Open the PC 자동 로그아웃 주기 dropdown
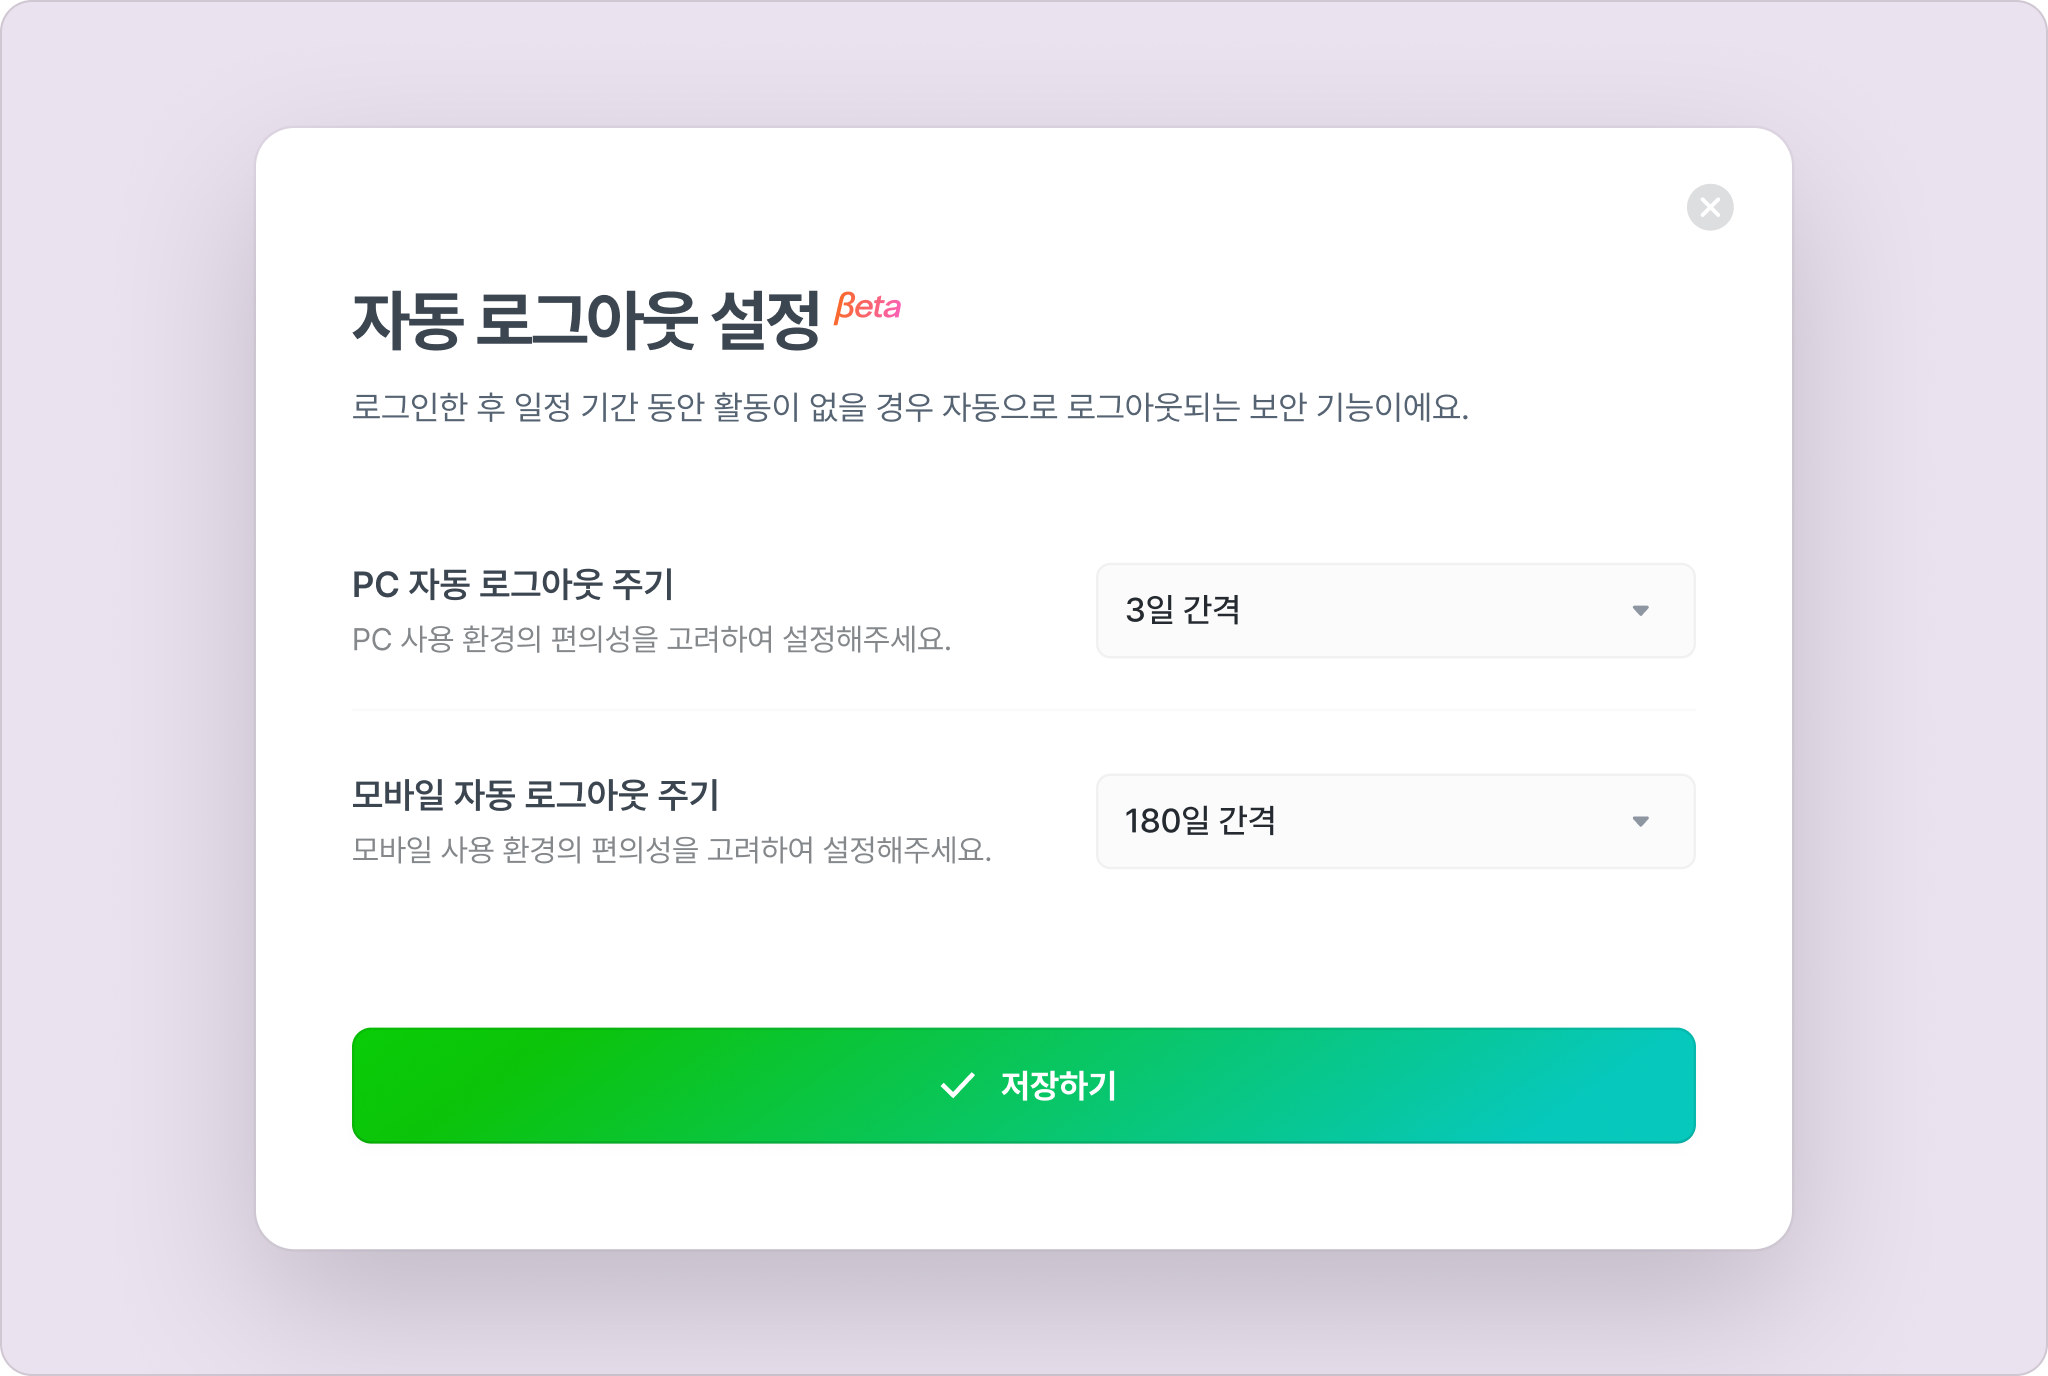 [1395, 610]
